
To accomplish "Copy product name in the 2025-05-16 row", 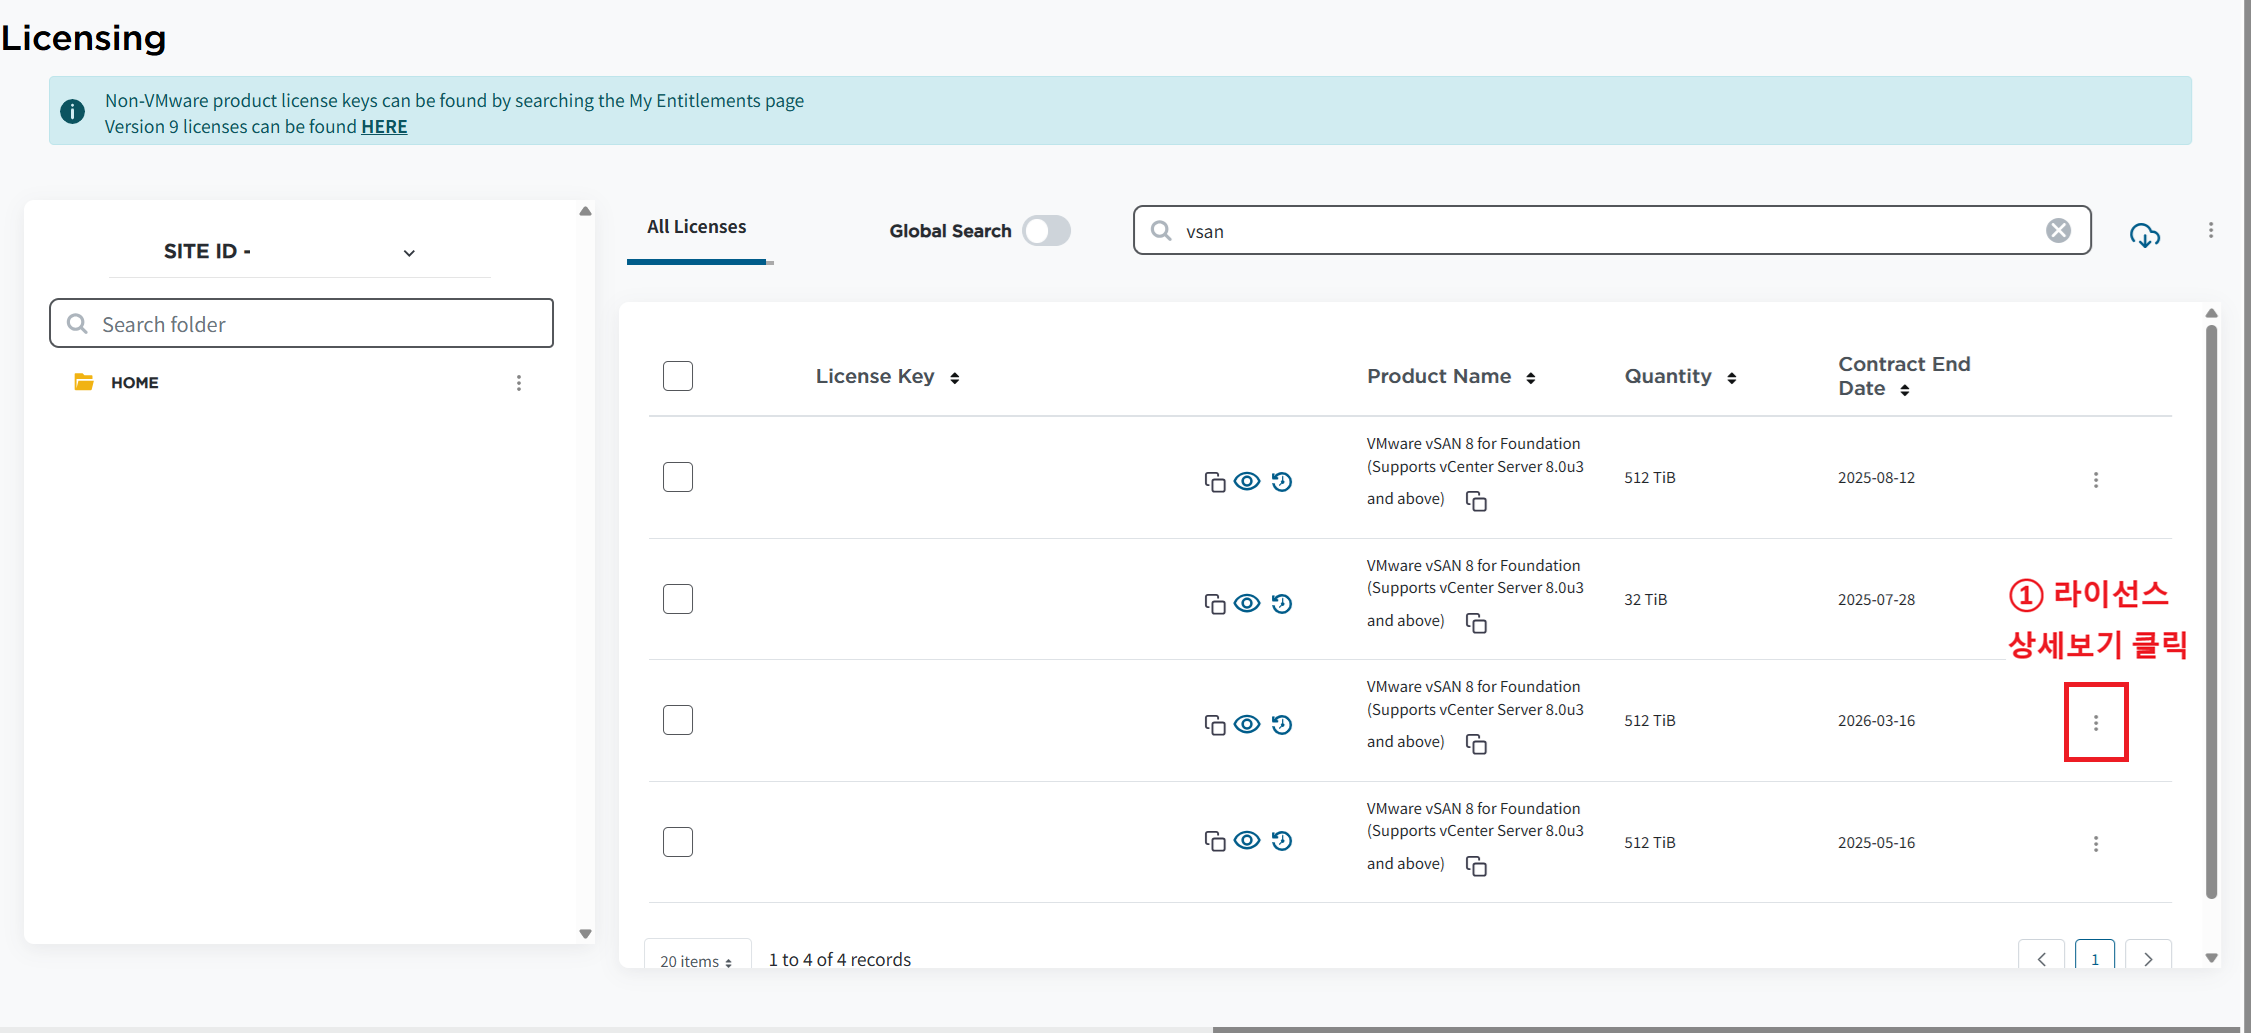I will pos(1476,866).
